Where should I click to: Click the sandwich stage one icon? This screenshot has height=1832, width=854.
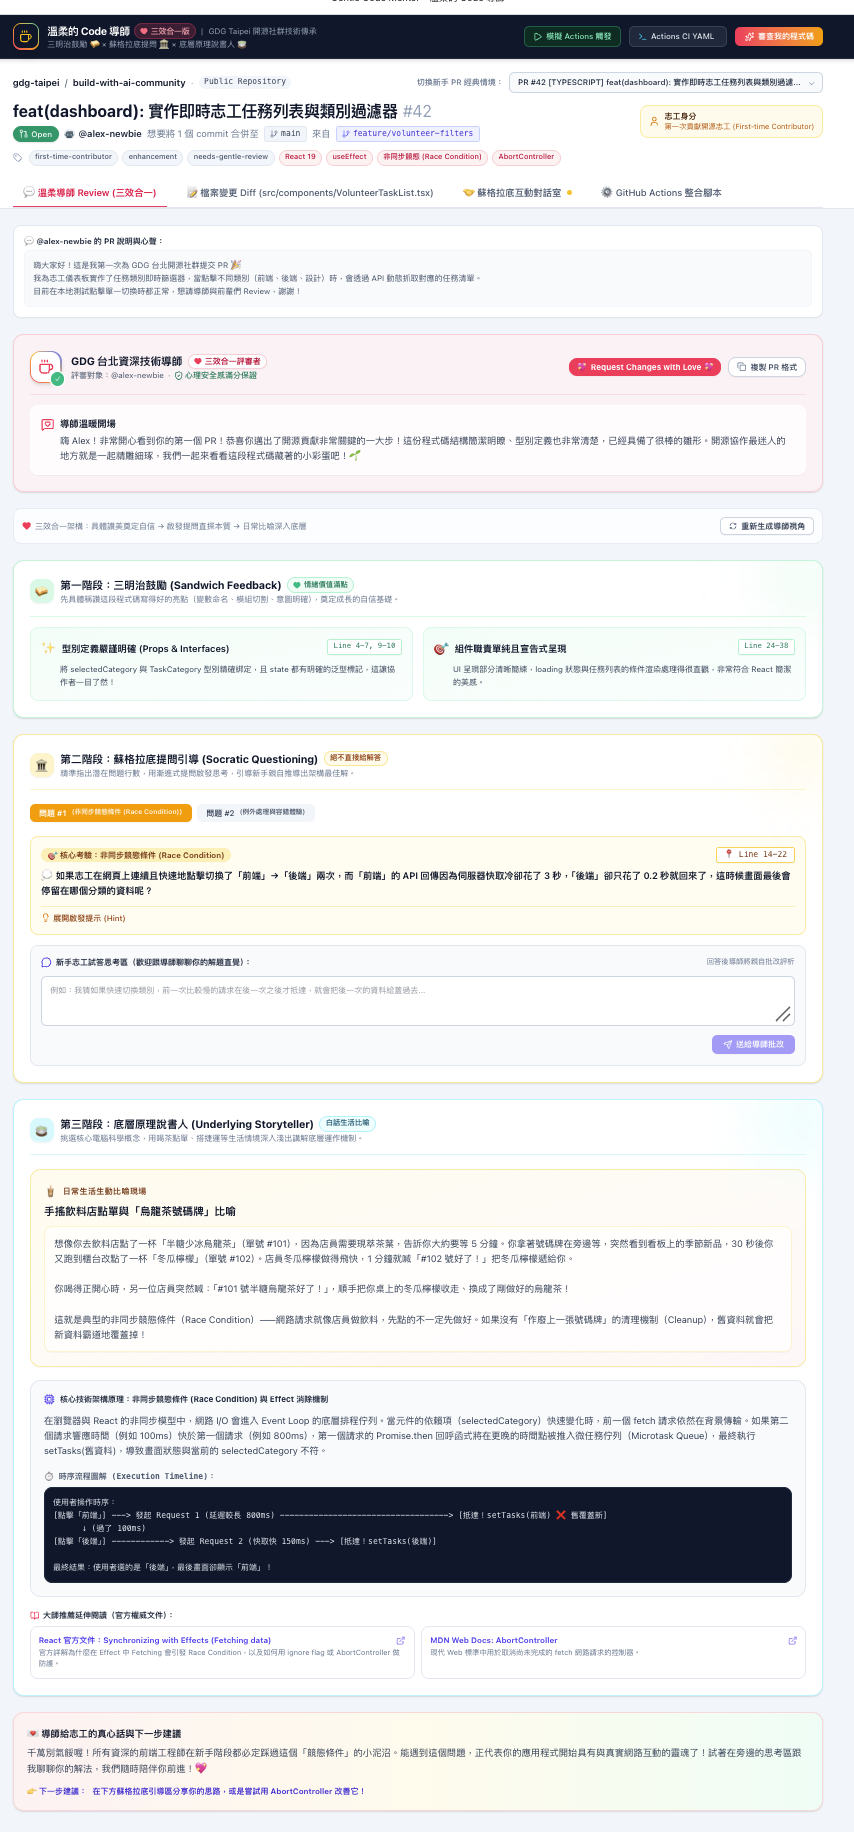pos(42,591)
